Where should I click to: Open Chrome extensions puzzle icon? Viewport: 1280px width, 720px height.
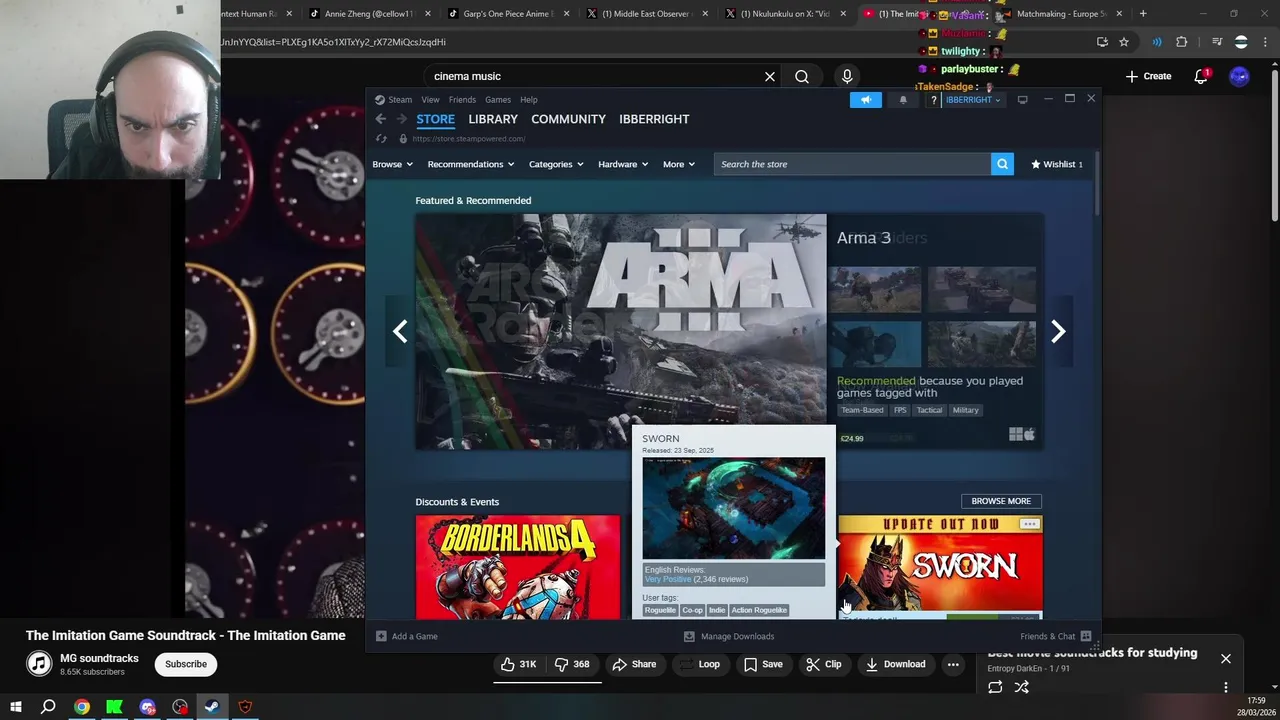coord(1181,42)
